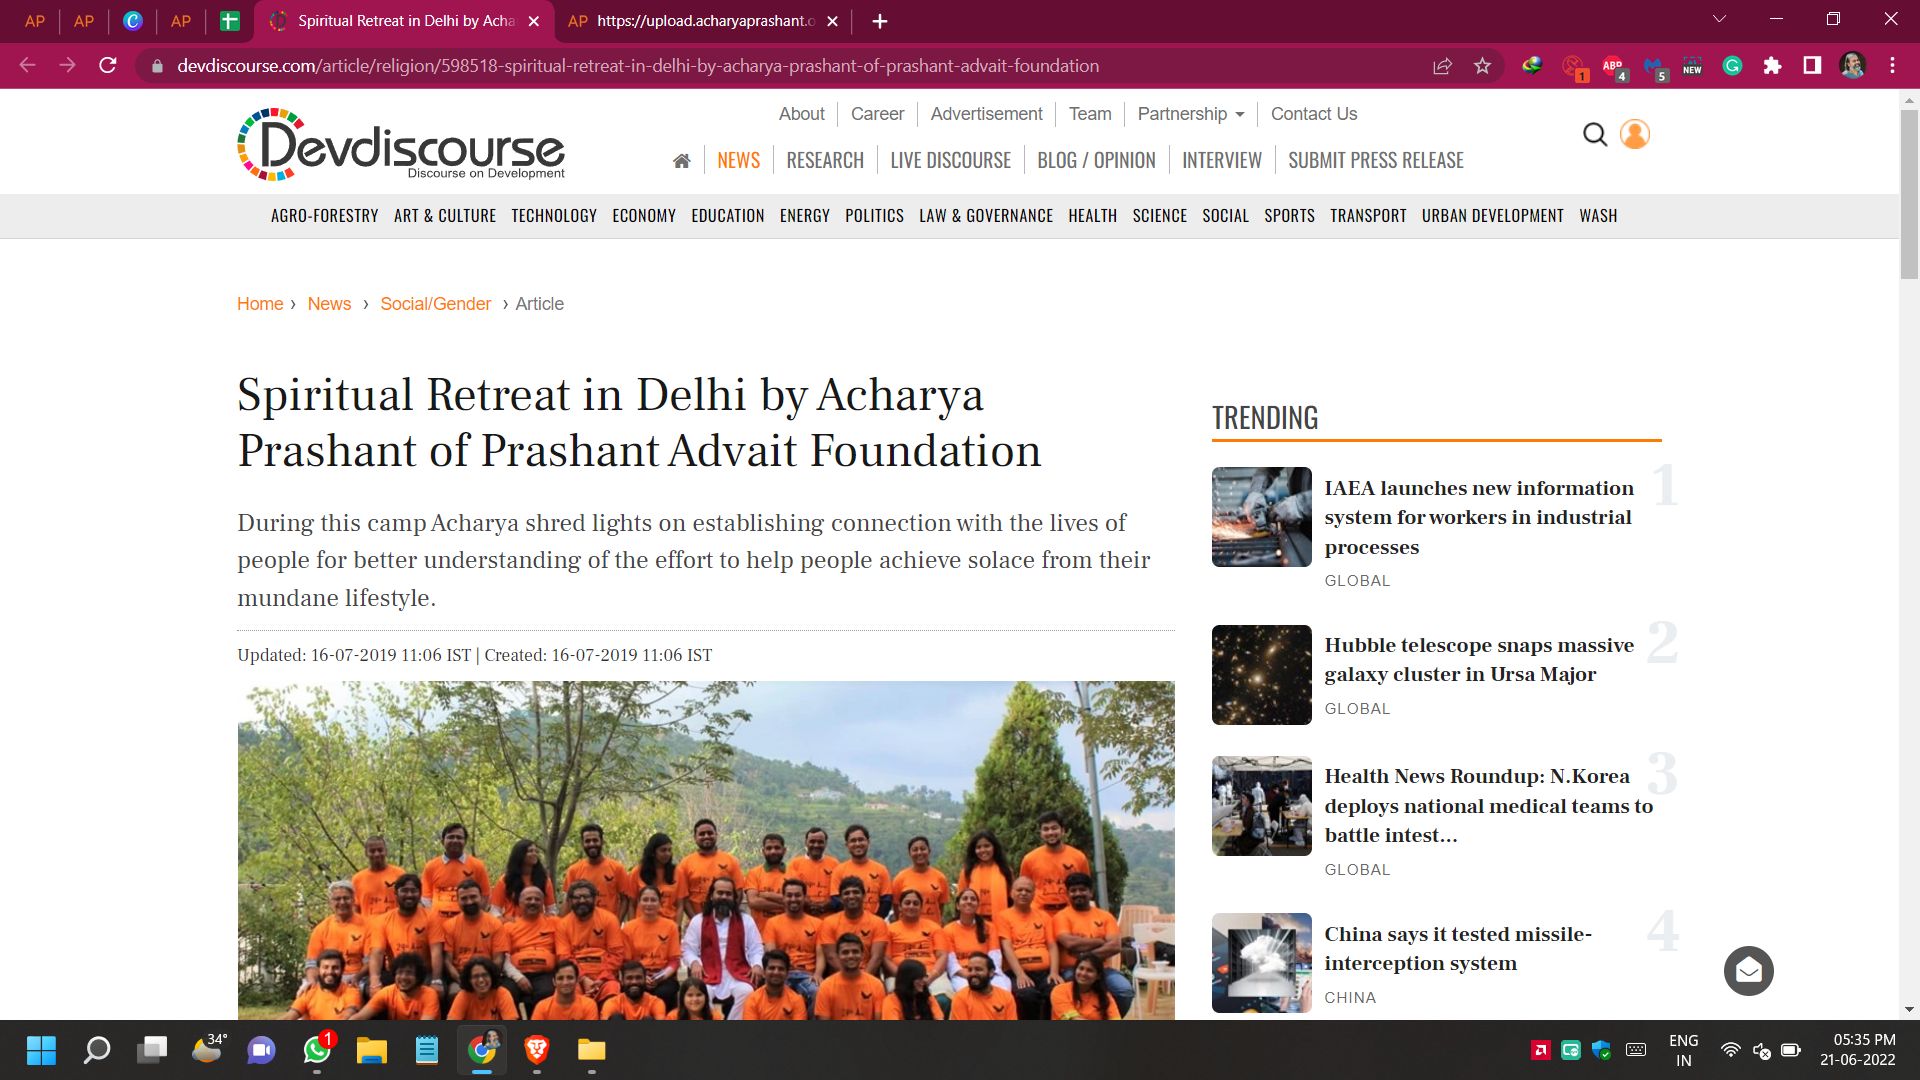Toggle the browser side panel icon
This screenshot has height=1080, width=1920.
click(1812, 66)
